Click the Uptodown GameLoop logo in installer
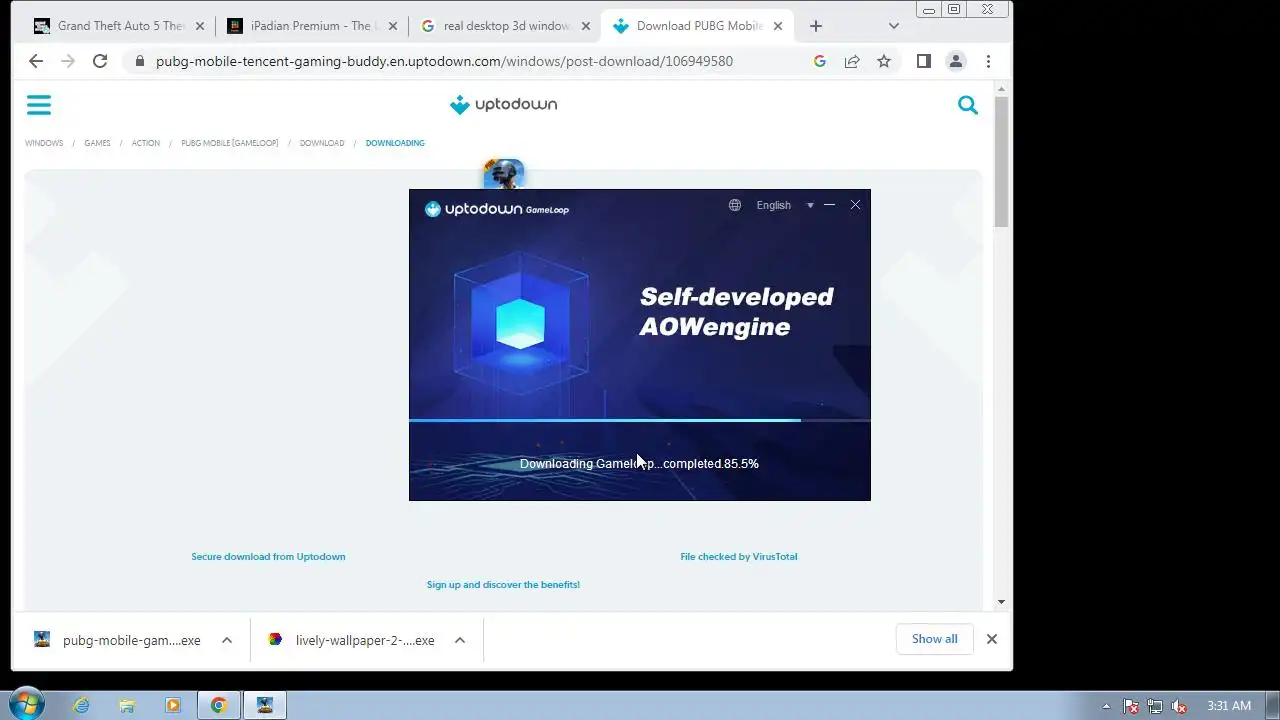1280x720 pixels. pos(497,209)
